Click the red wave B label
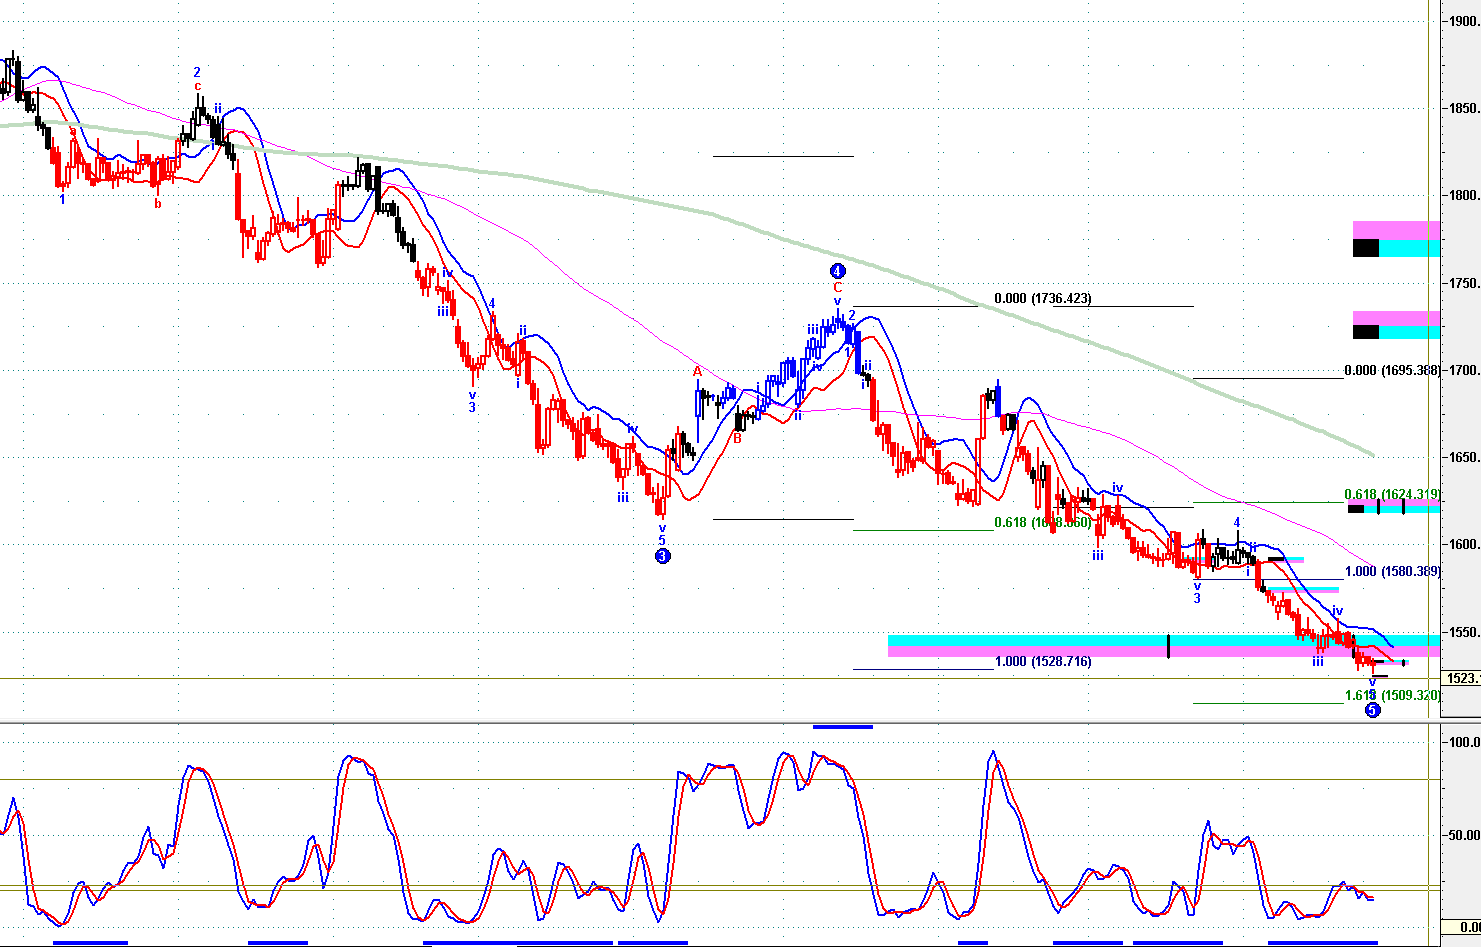 [x=738, y=438]
